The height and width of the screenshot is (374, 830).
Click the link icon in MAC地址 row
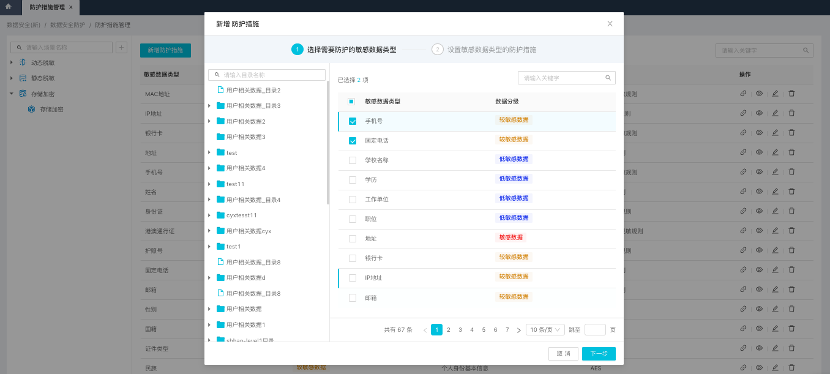743,93
